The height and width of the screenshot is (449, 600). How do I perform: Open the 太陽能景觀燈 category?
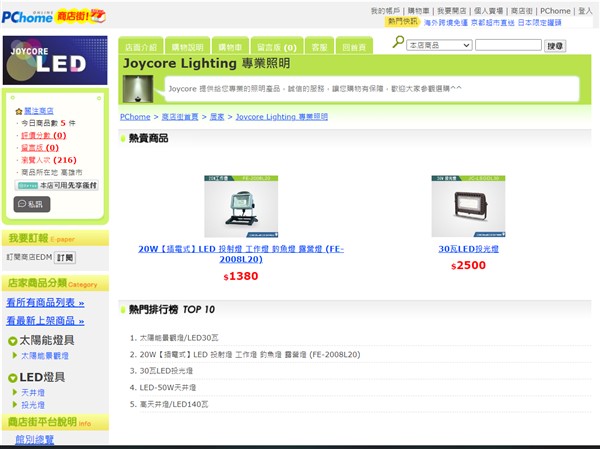tap(45, 356)
